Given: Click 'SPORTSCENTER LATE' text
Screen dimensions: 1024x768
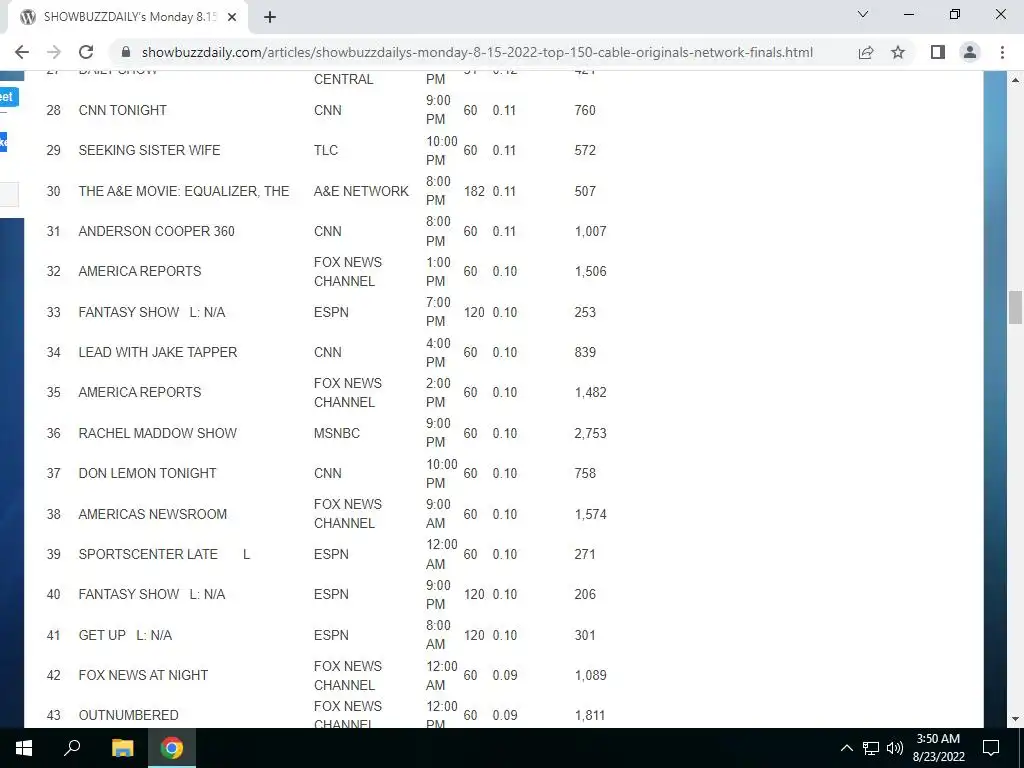Looking at the screenshot, I should pos(148,554).
